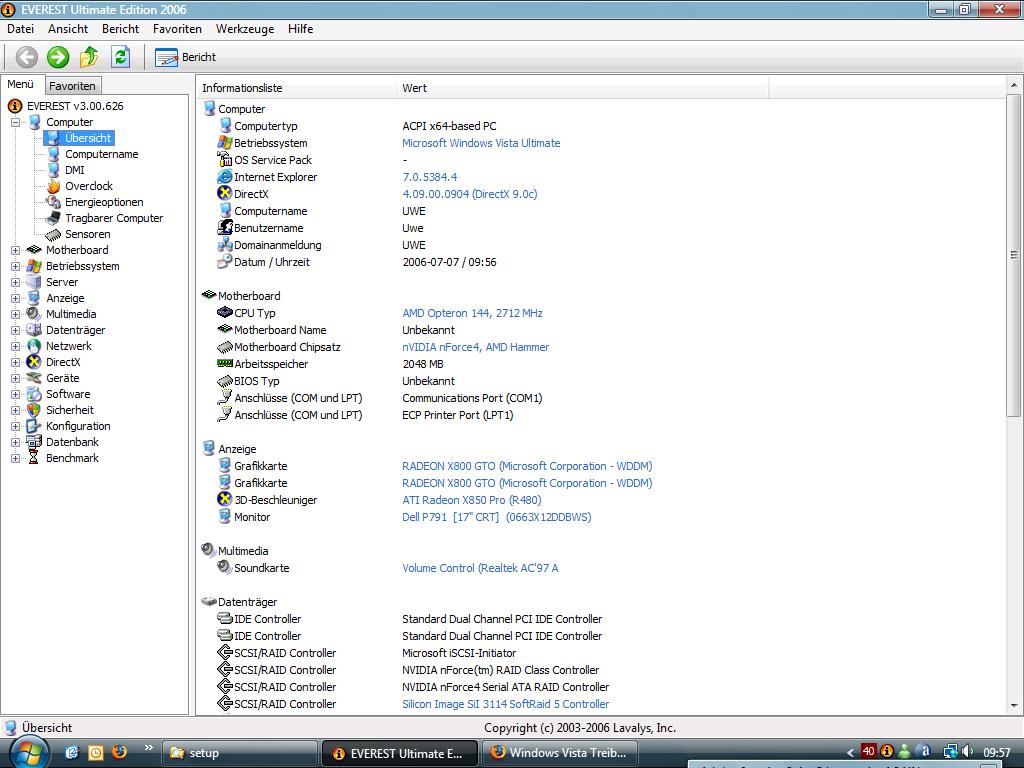
Task: Select Übersicht in the tree
Action: point(88,138)
